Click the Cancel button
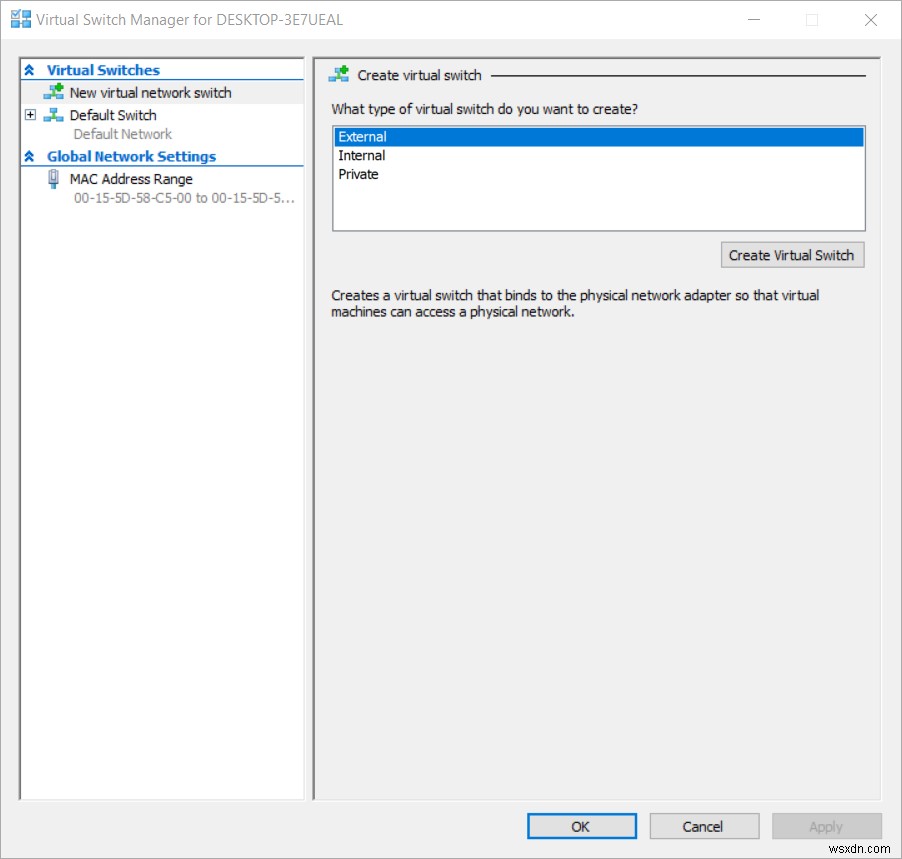This screenshot has height=859, width=902. point(704,826)
